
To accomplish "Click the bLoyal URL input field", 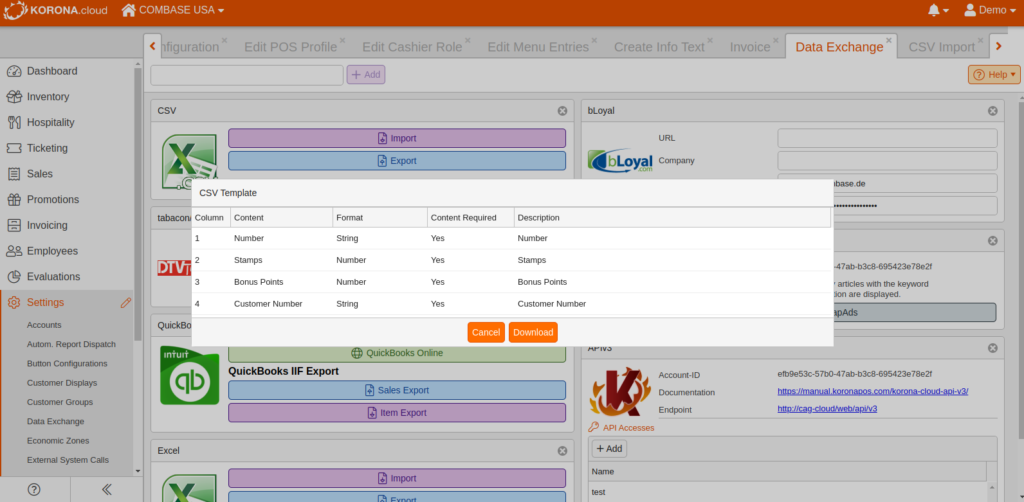I will (887, 138).
